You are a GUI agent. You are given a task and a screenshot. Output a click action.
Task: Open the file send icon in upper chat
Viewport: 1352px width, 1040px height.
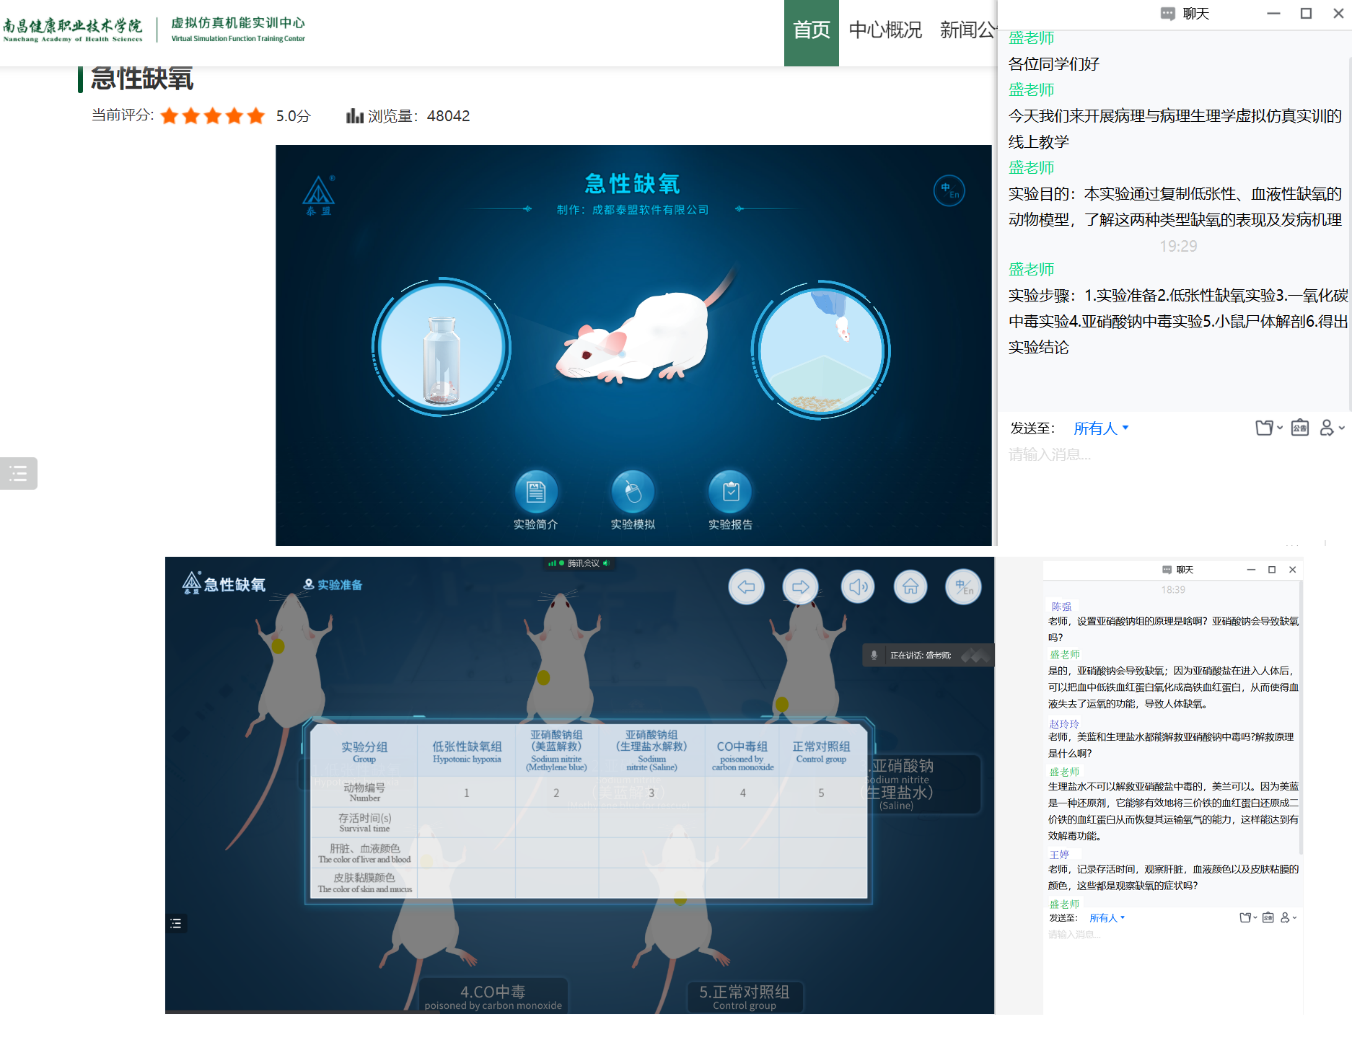[1264, 428]
